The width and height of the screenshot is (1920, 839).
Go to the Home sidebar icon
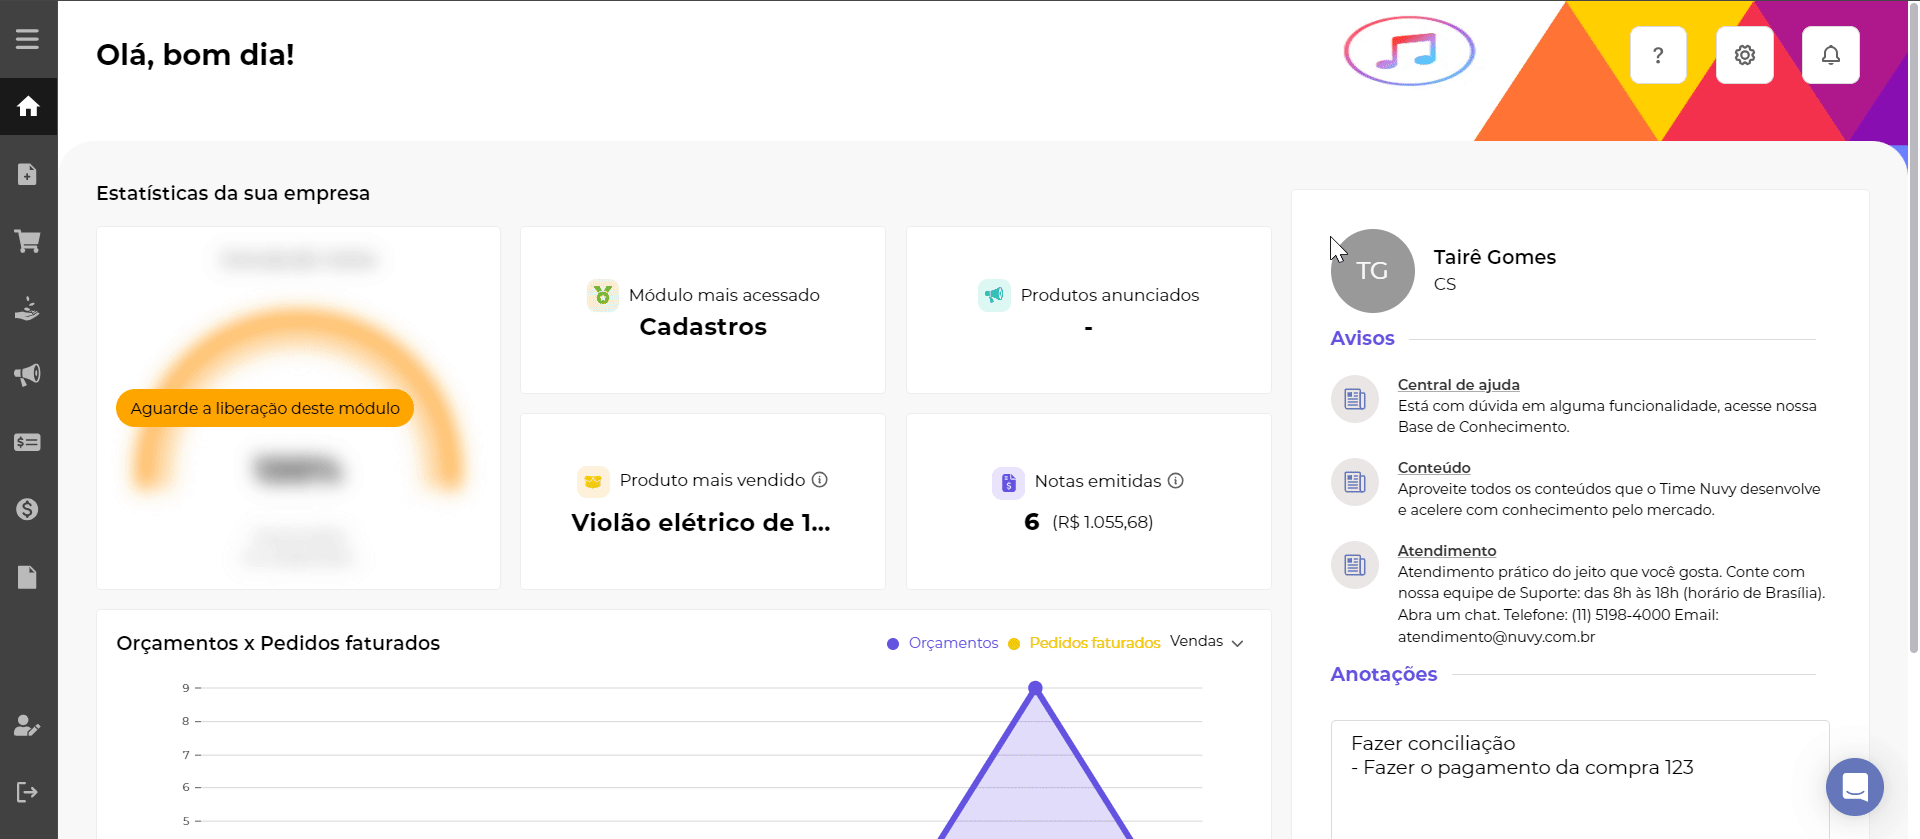tap(28, 106)
